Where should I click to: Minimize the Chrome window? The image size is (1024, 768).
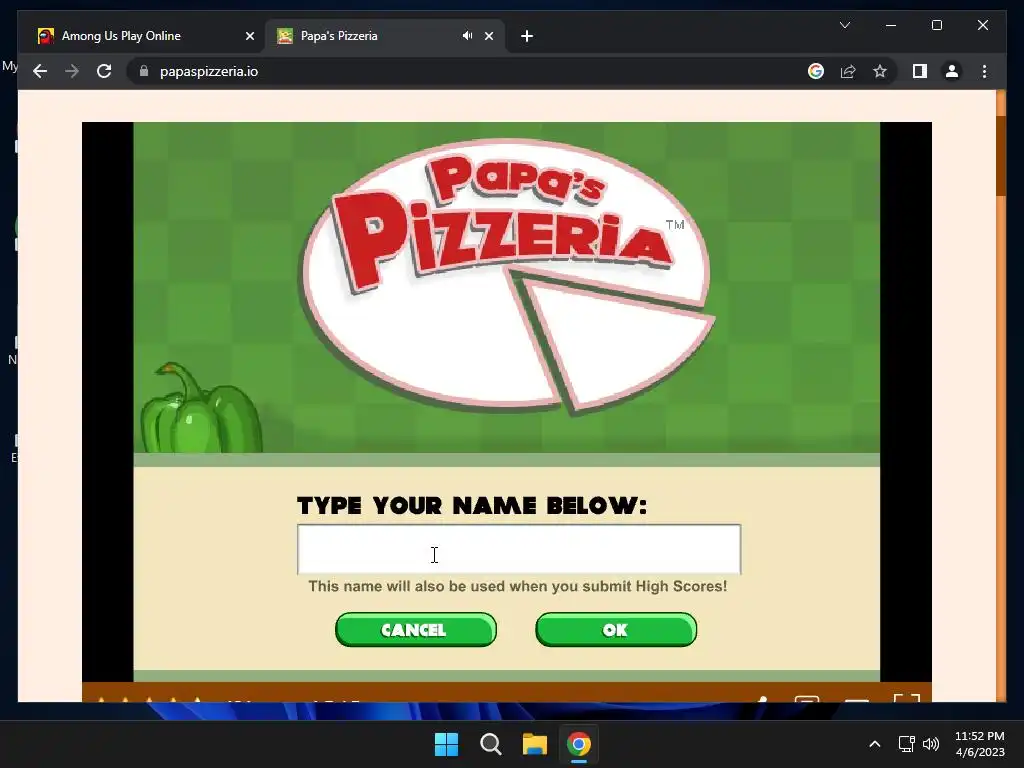891,25
